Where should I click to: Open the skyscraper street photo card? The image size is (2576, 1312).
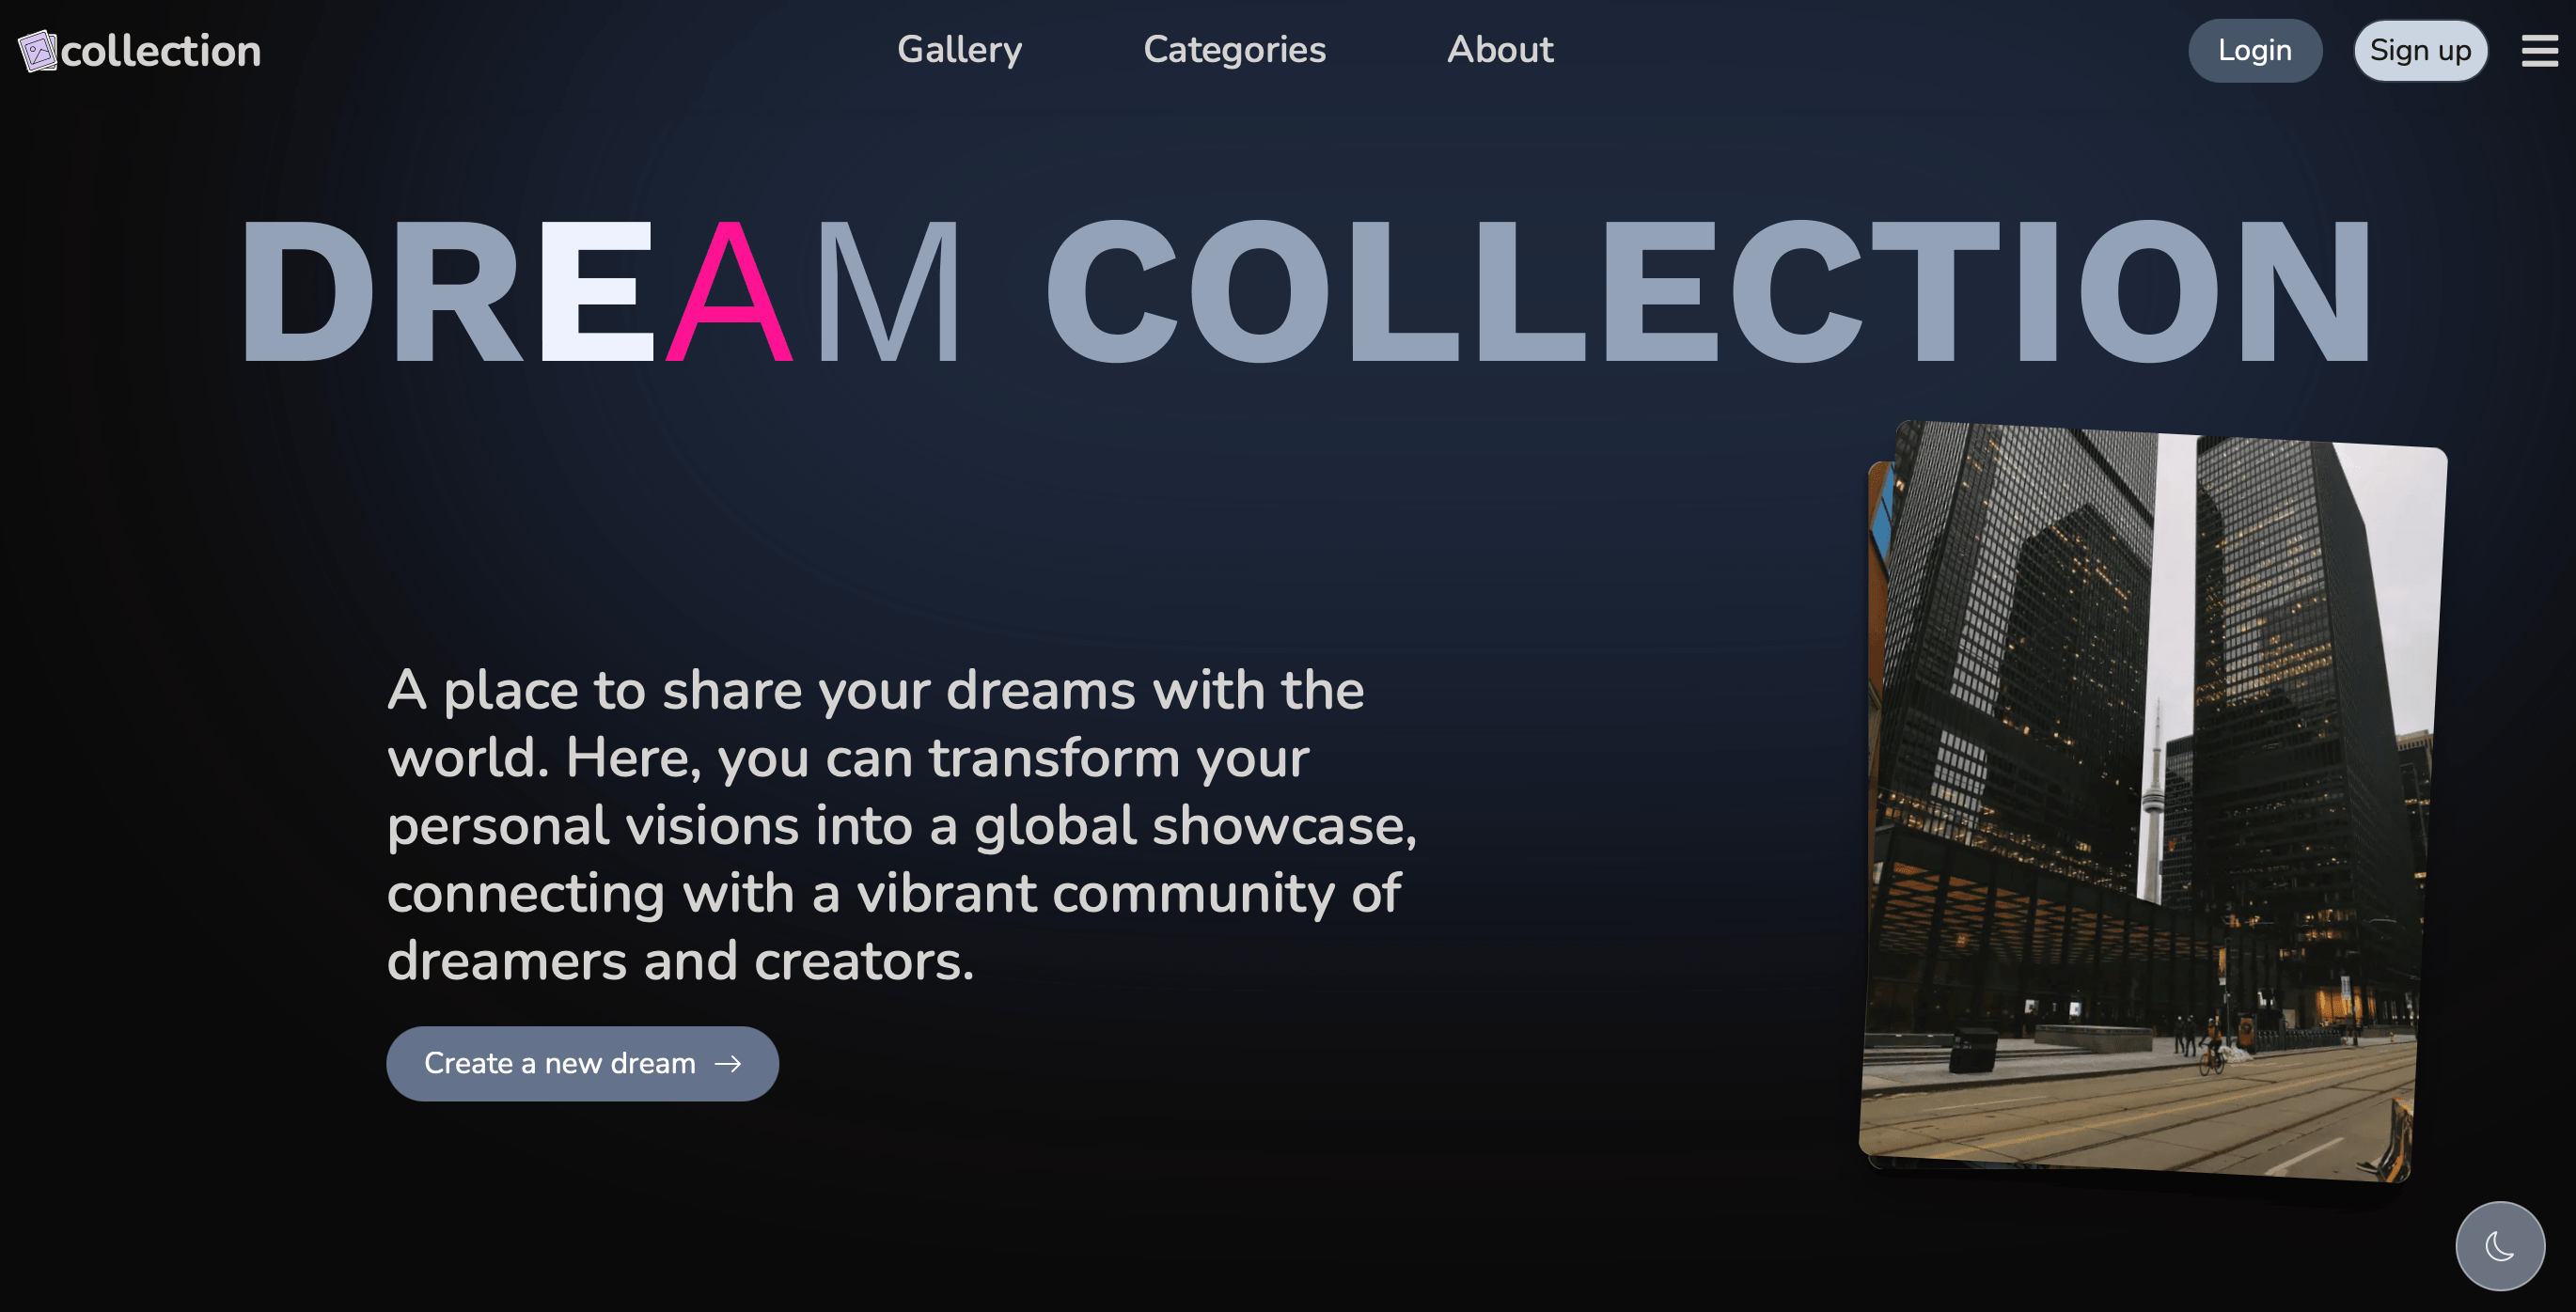point(2150,800)
